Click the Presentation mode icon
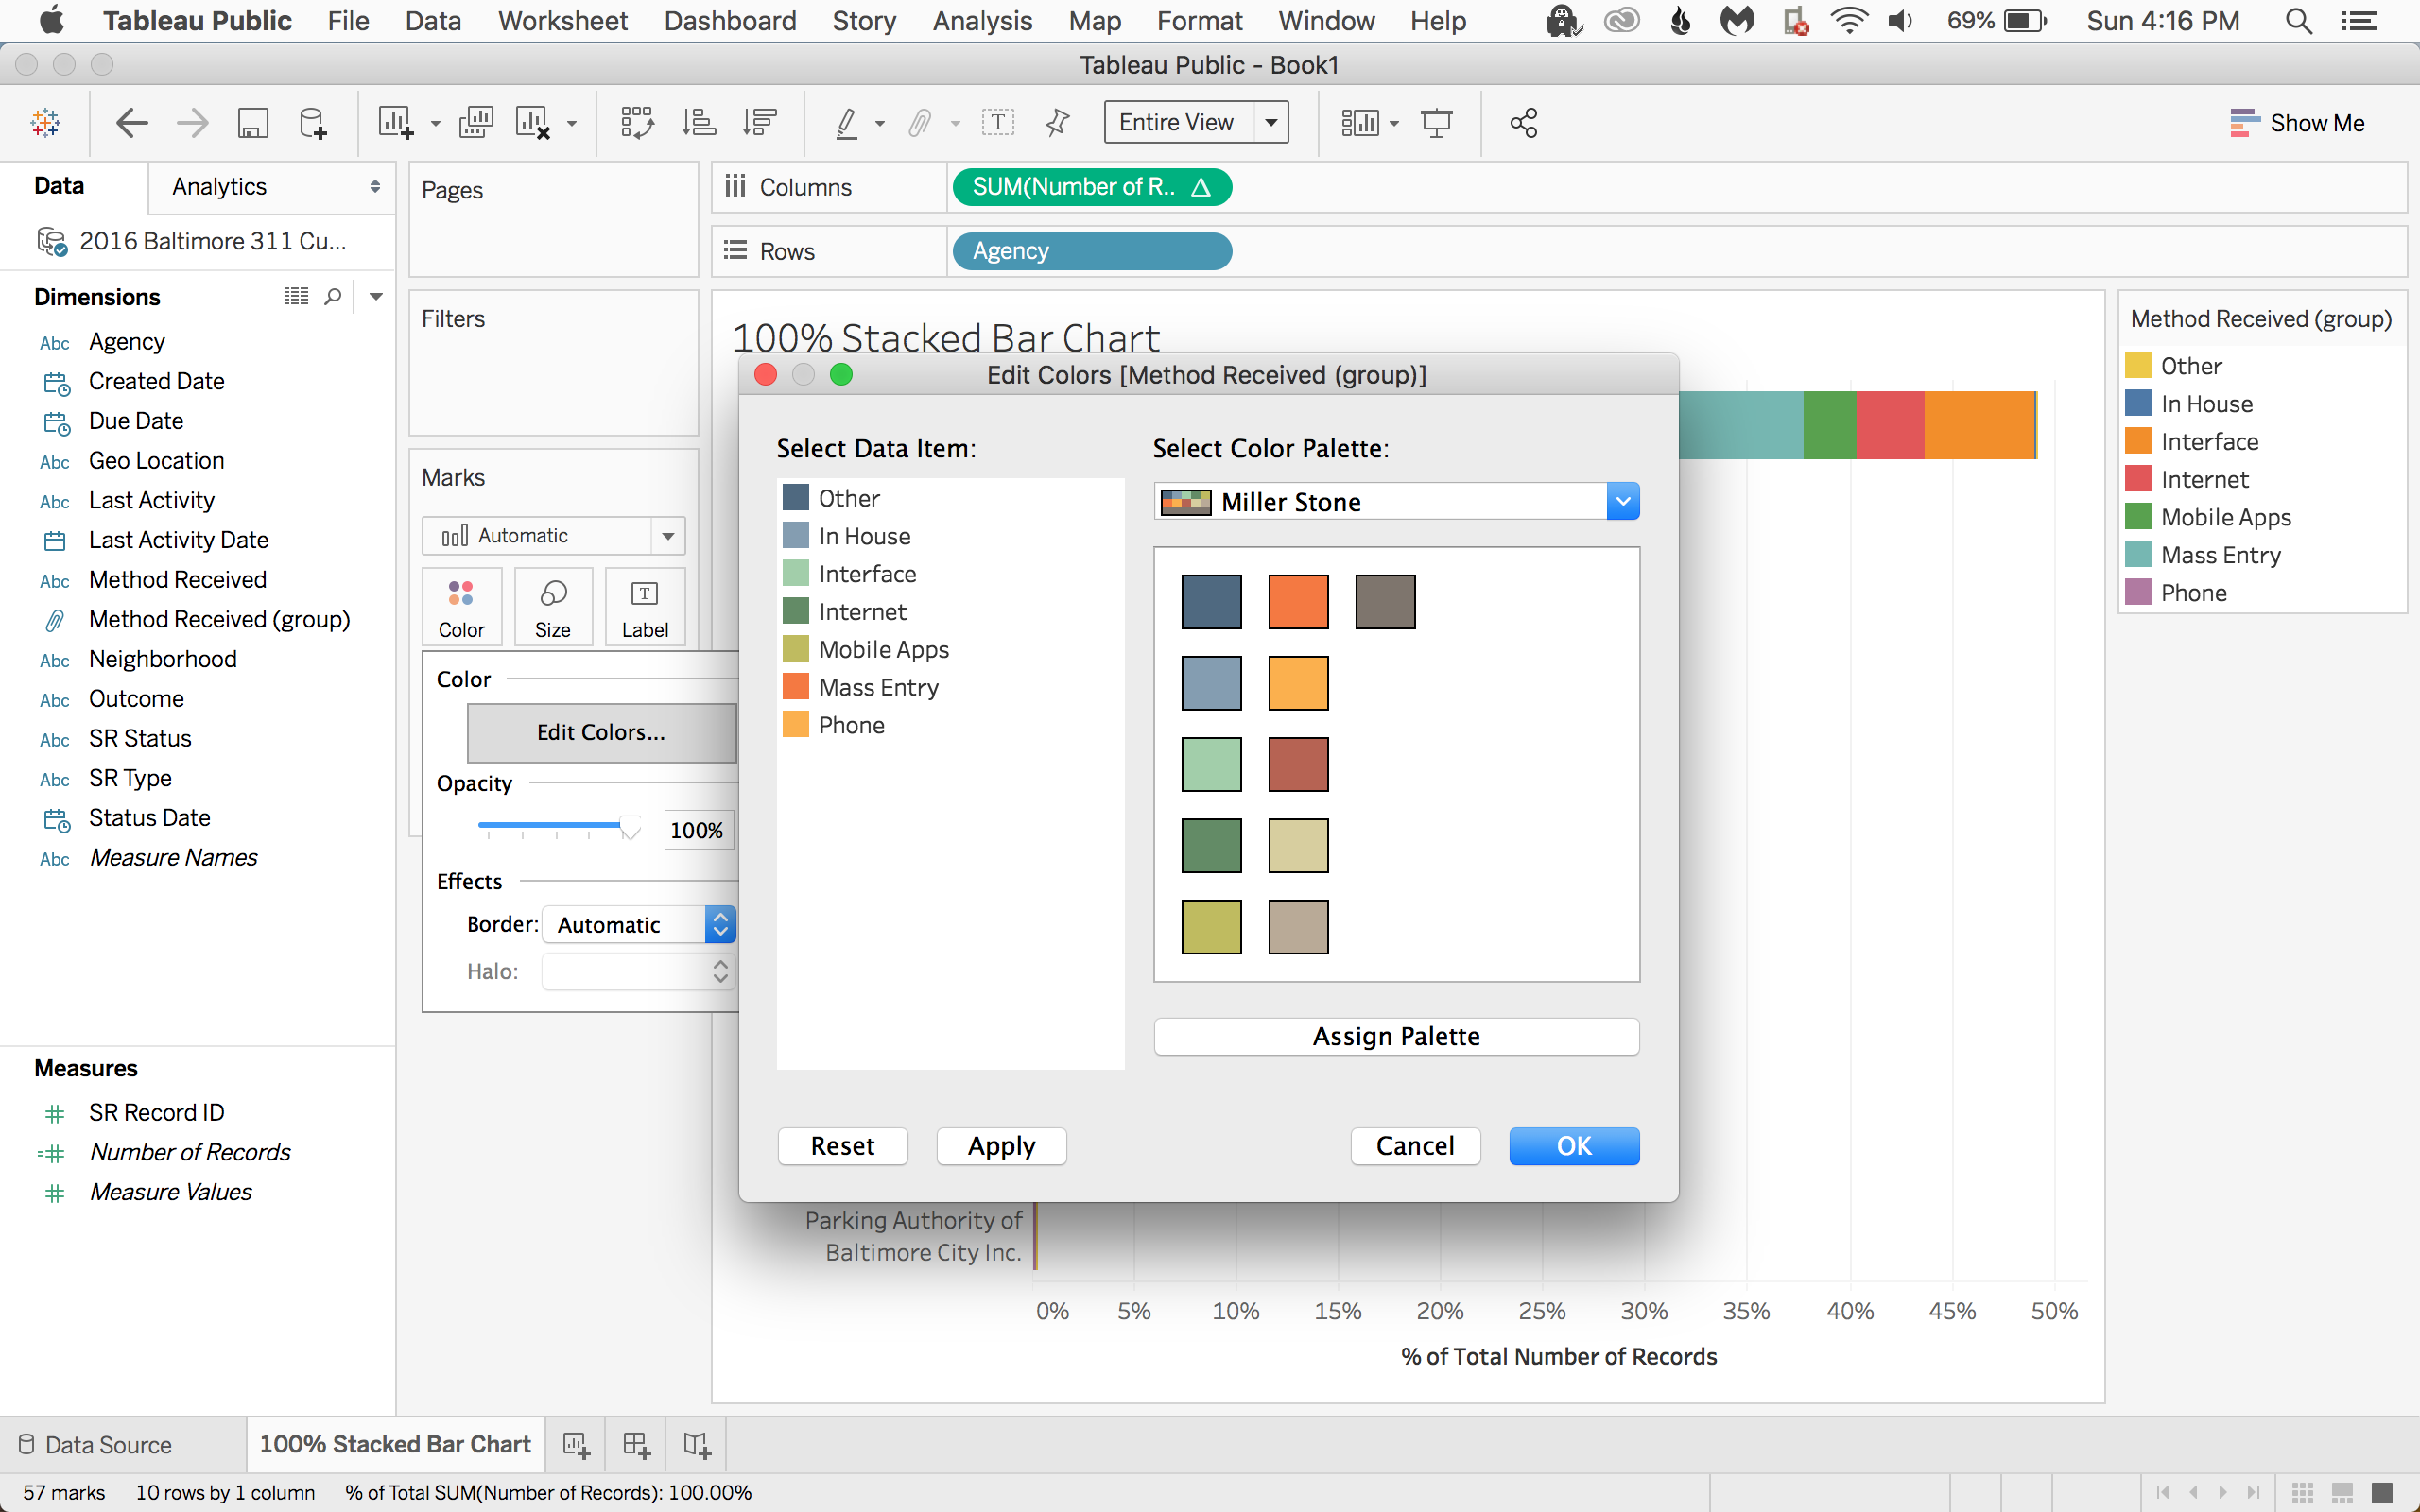Viewport: 2420px width, 1512px height. pos(1437,123)
